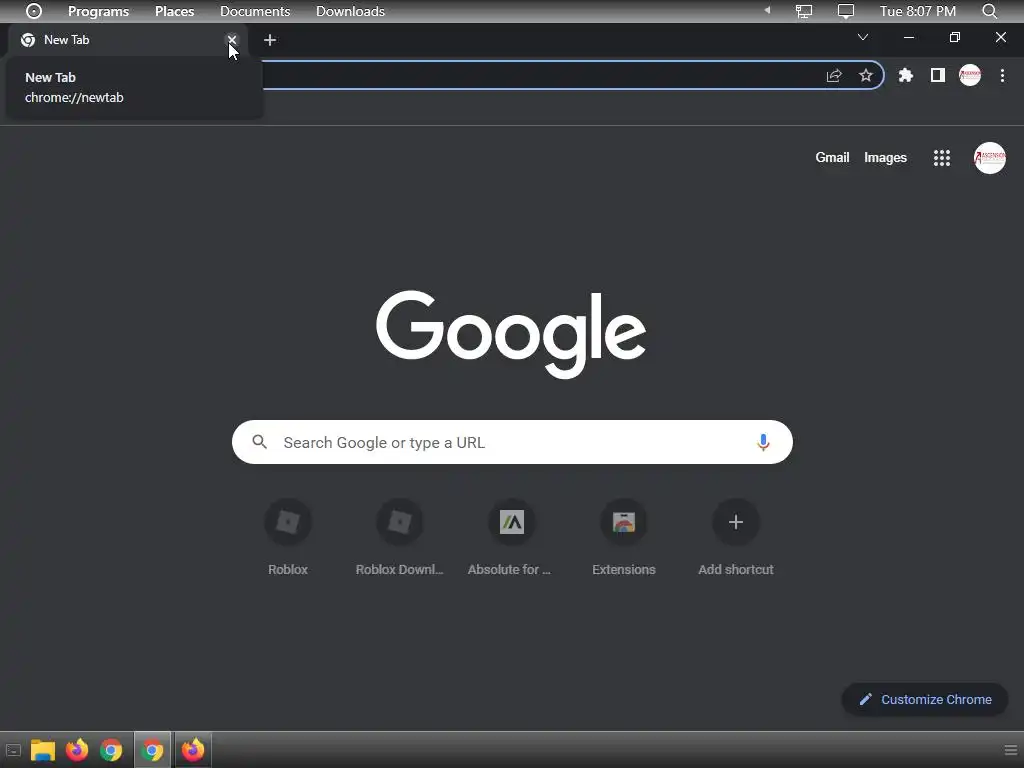This screenshot has height=768, width=1024.
Task: Open the display monitor tray icon
Action: pos(846,11)
